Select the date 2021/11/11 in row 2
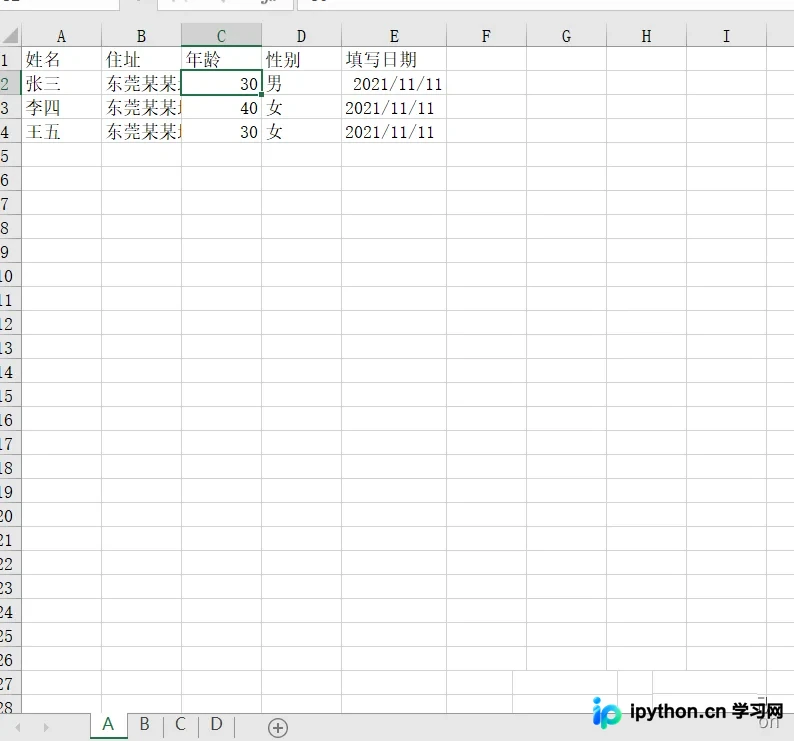The image size is (794, 741). [x=394, y=83]
